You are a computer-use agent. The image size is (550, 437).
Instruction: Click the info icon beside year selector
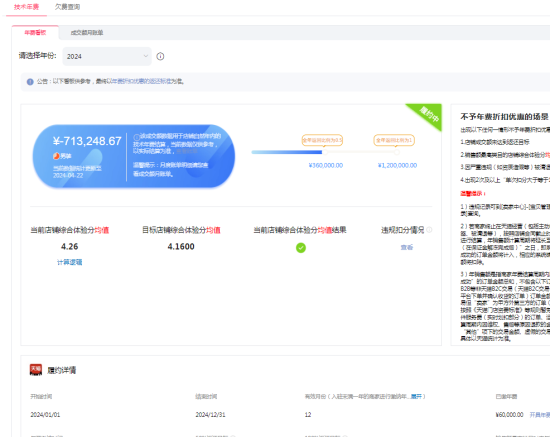(x=160, y=56)
